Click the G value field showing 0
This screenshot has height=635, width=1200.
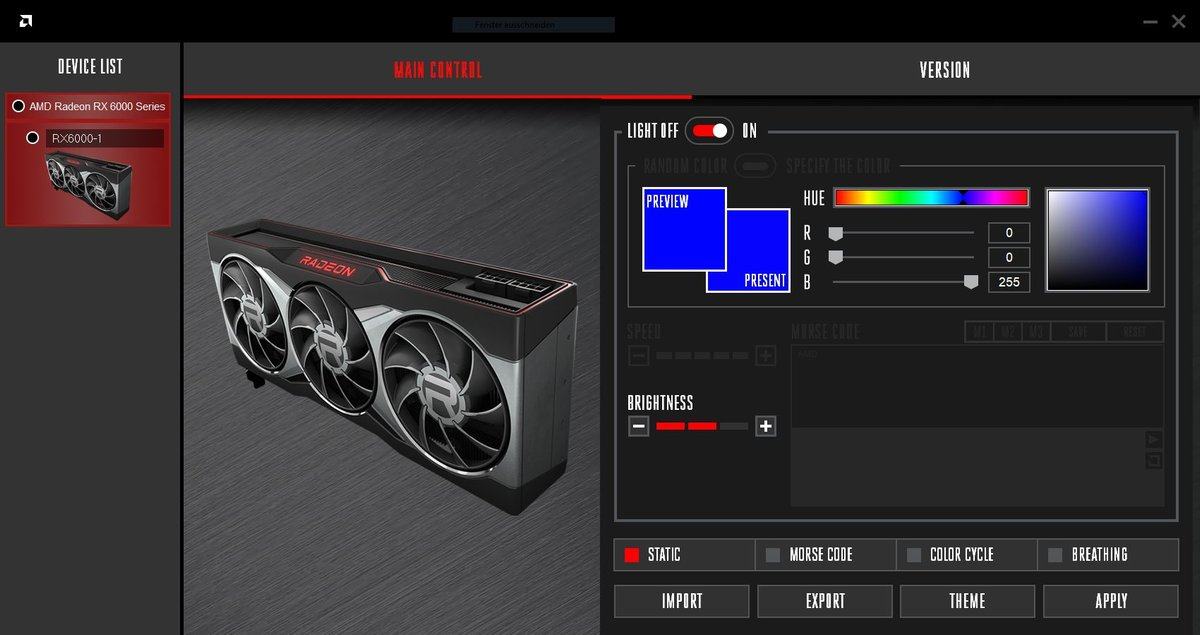coord(1009,258)
